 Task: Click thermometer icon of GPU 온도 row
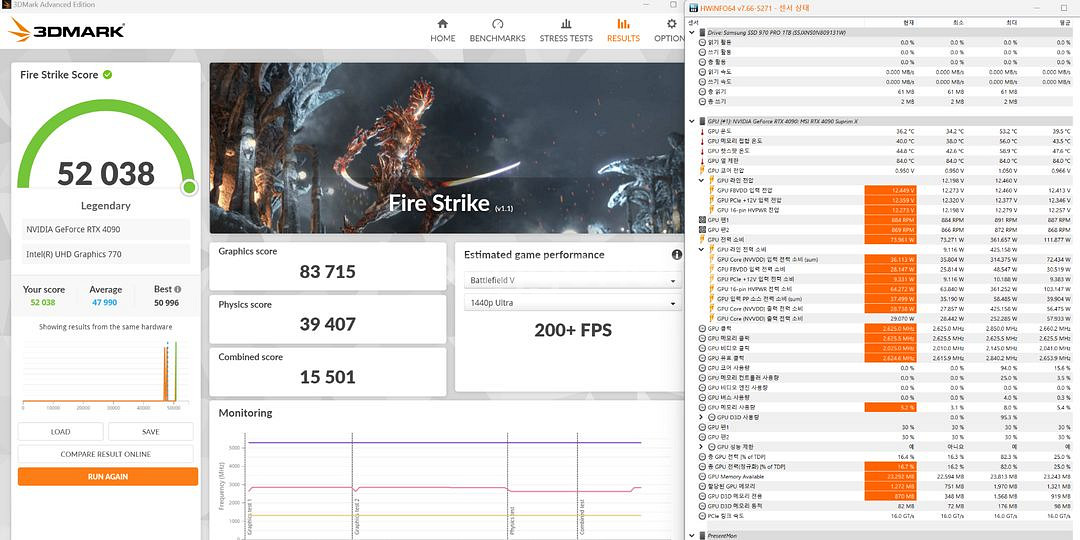pos(702,131)
